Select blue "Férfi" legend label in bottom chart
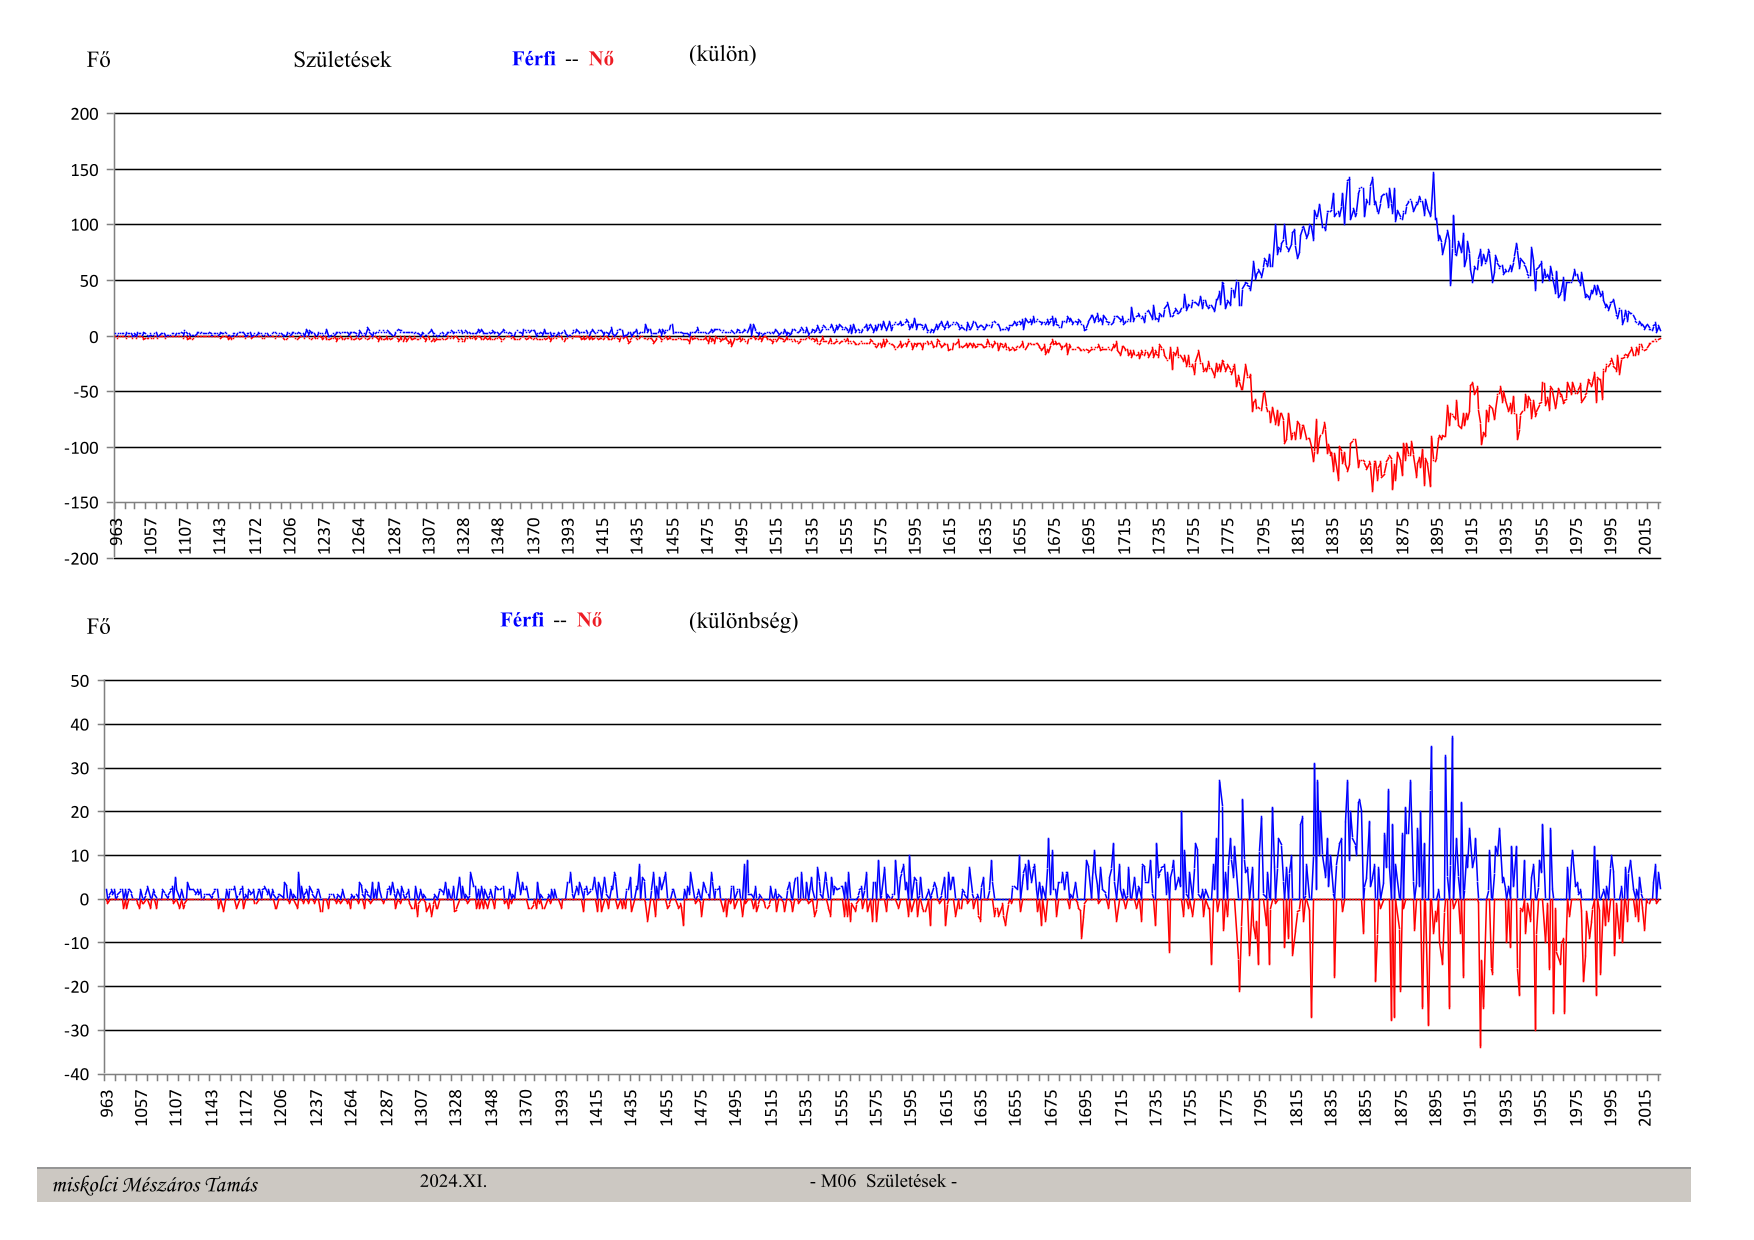 [522, 620]
